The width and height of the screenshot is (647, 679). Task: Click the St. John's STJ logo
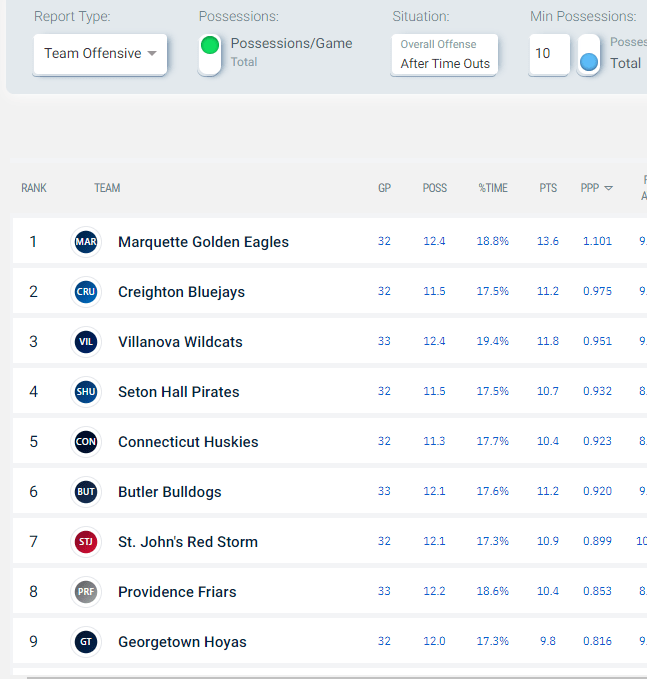point(86,542)
